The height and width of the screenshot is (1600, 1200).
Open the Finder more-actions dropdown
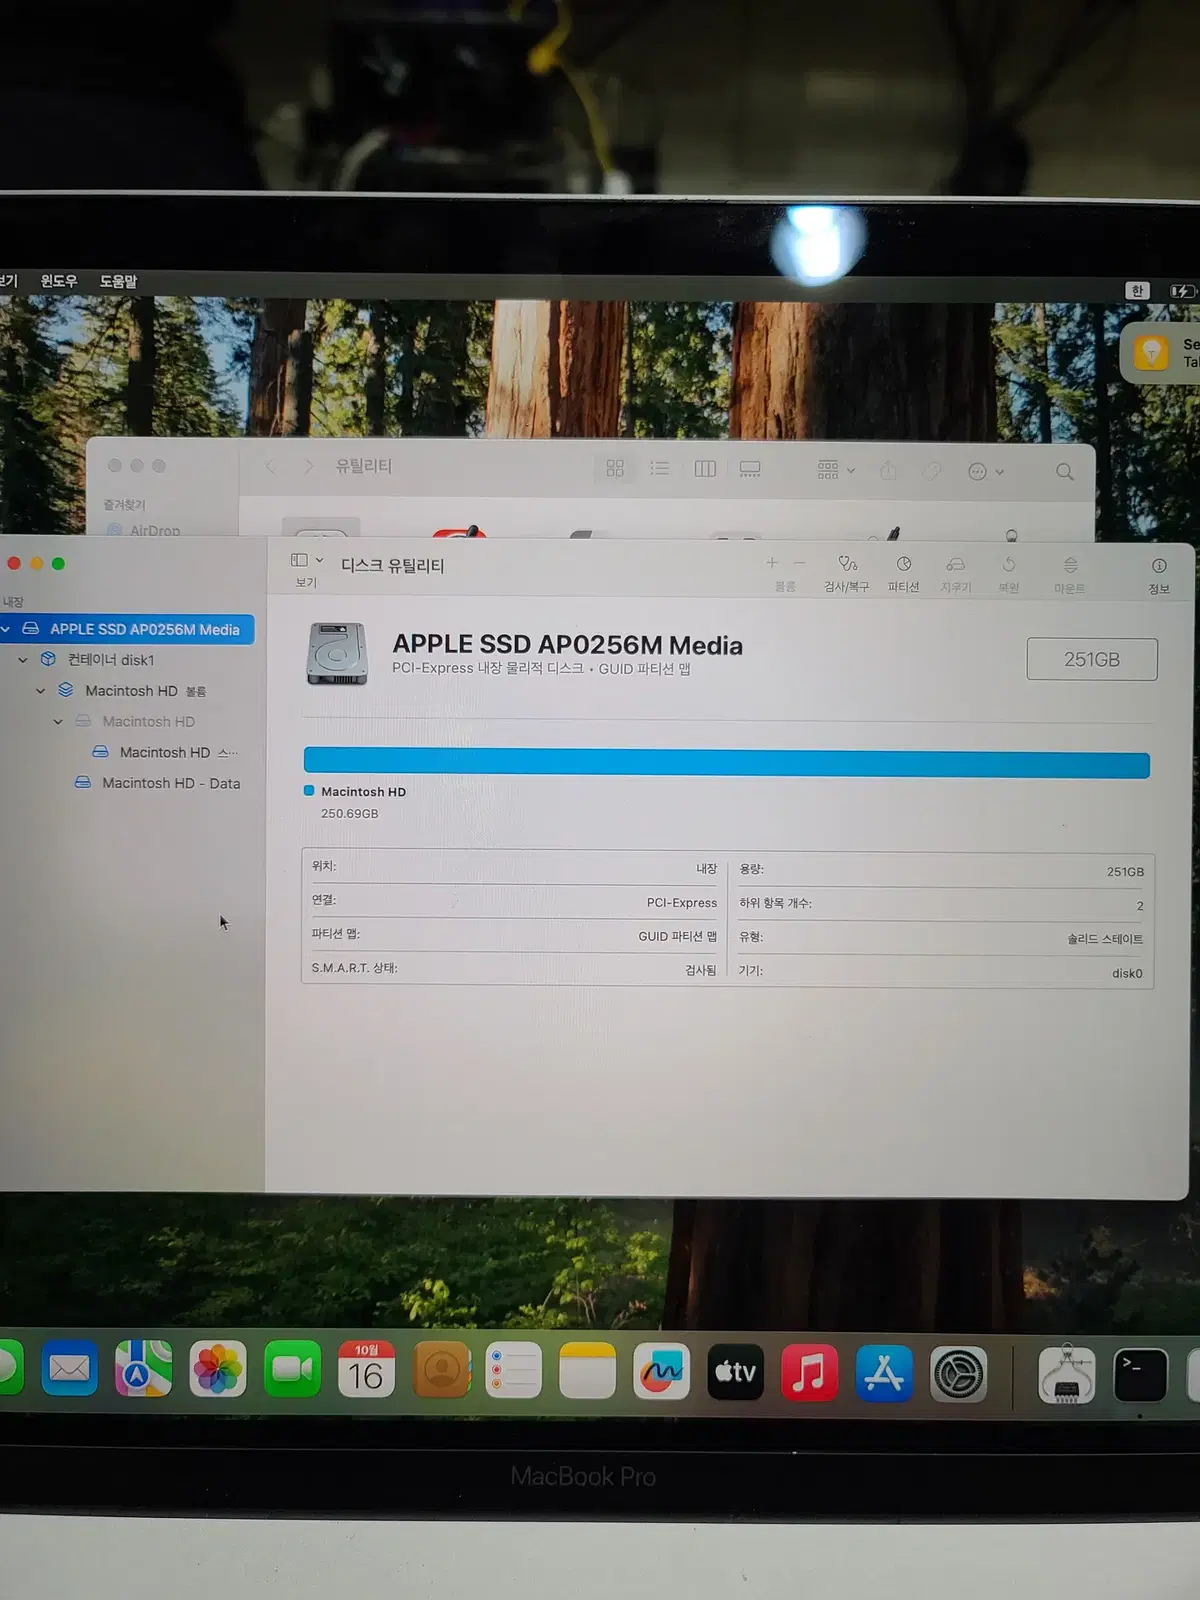pyautogui.click(x=985, y=471)
